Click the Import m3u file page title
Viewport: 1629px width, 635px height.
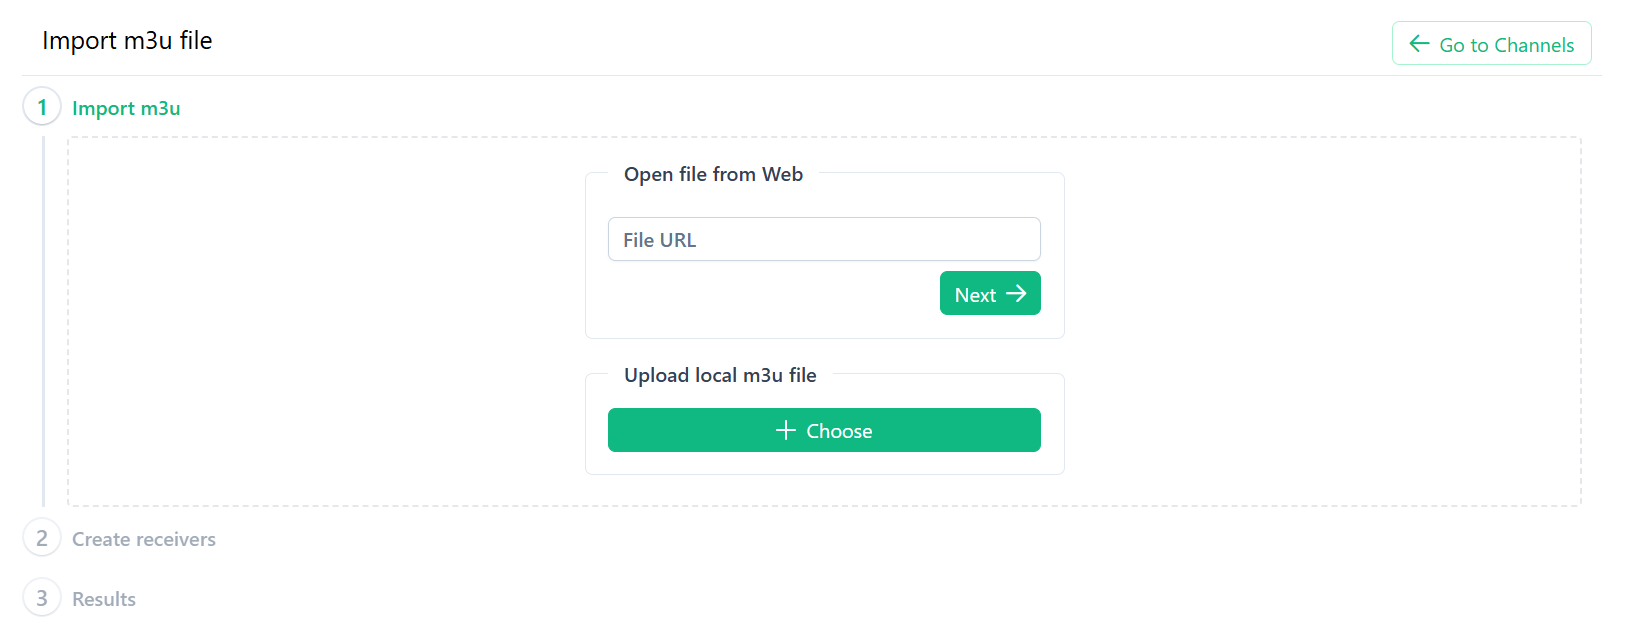(127, 41)
